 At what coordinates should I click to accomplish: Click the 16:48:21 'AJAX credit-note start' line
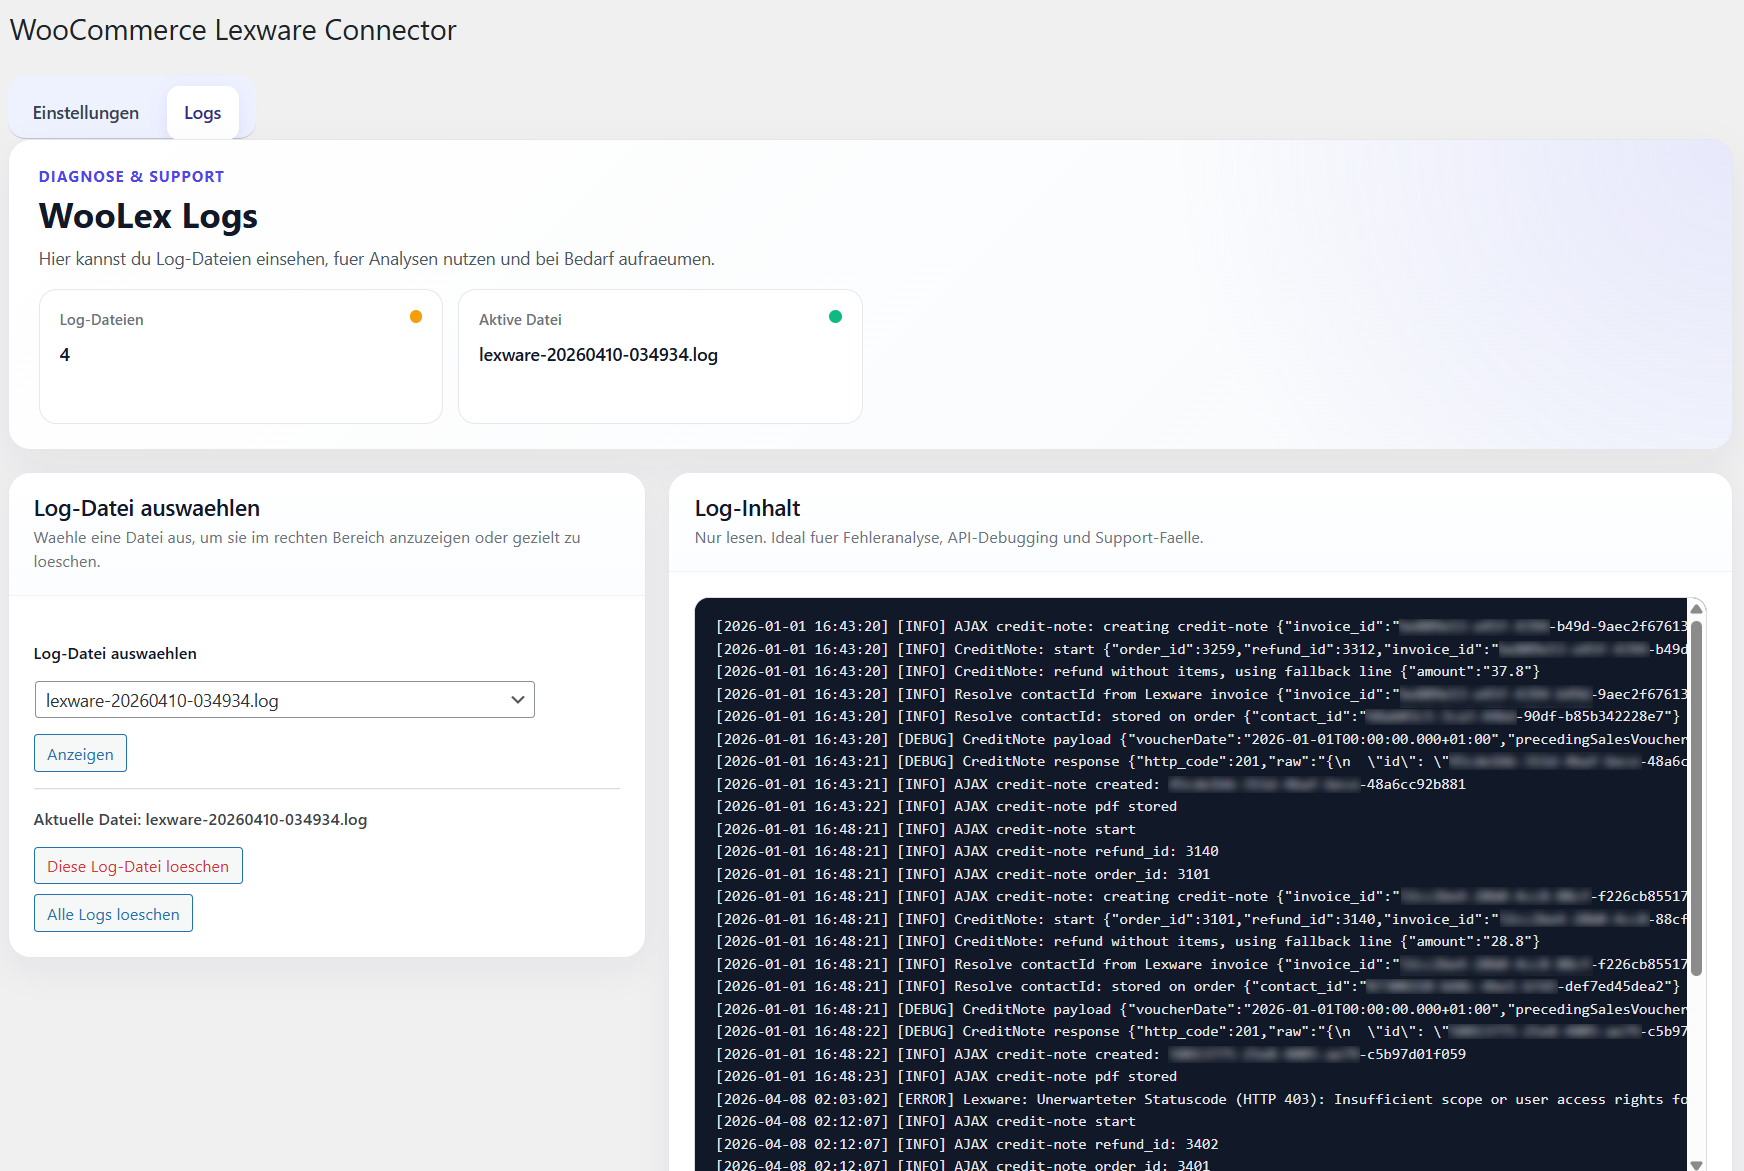[925, 829]
